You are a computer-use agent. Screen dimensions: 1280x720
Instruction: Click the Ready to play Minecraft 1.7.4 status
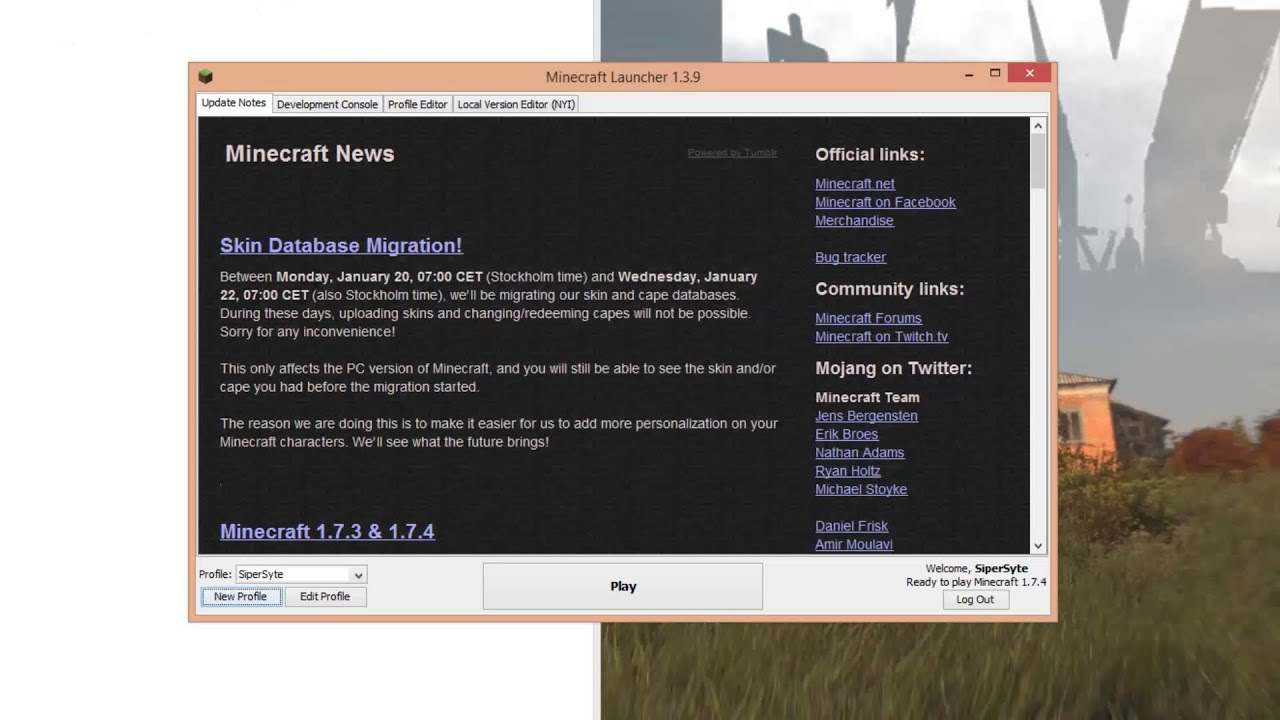point(976,582)
